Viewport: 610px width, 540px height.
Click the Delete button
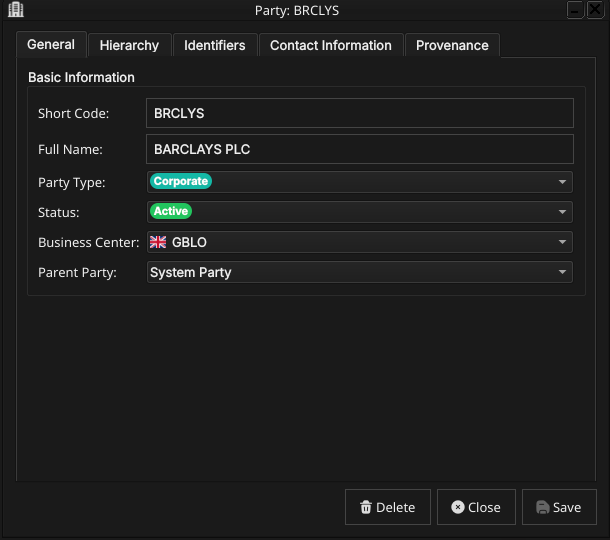pos(387,507)
